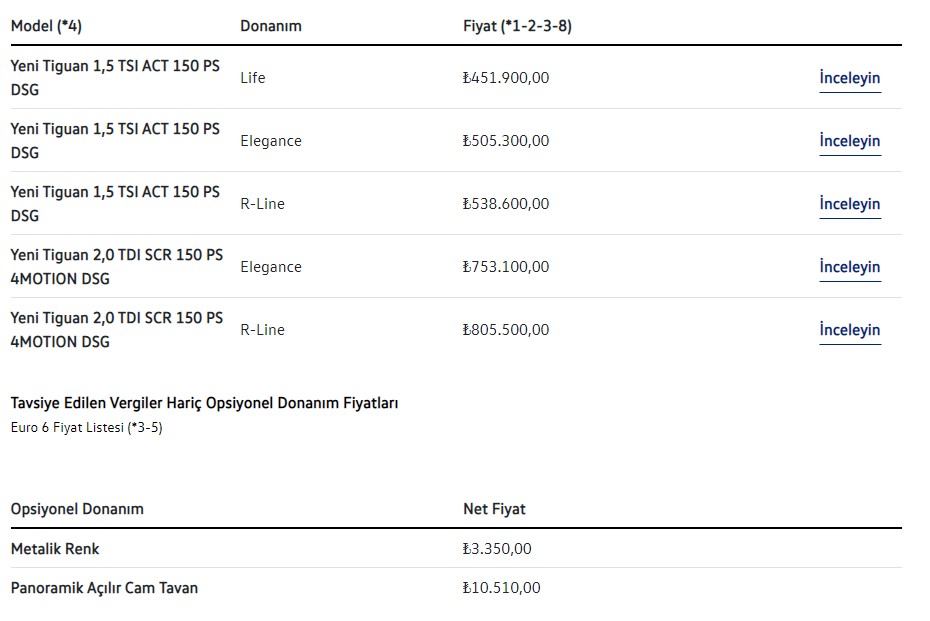Click the Euro 6 Fiyat Listesi note
Viewport: 930px width, 621px height.
86,428
